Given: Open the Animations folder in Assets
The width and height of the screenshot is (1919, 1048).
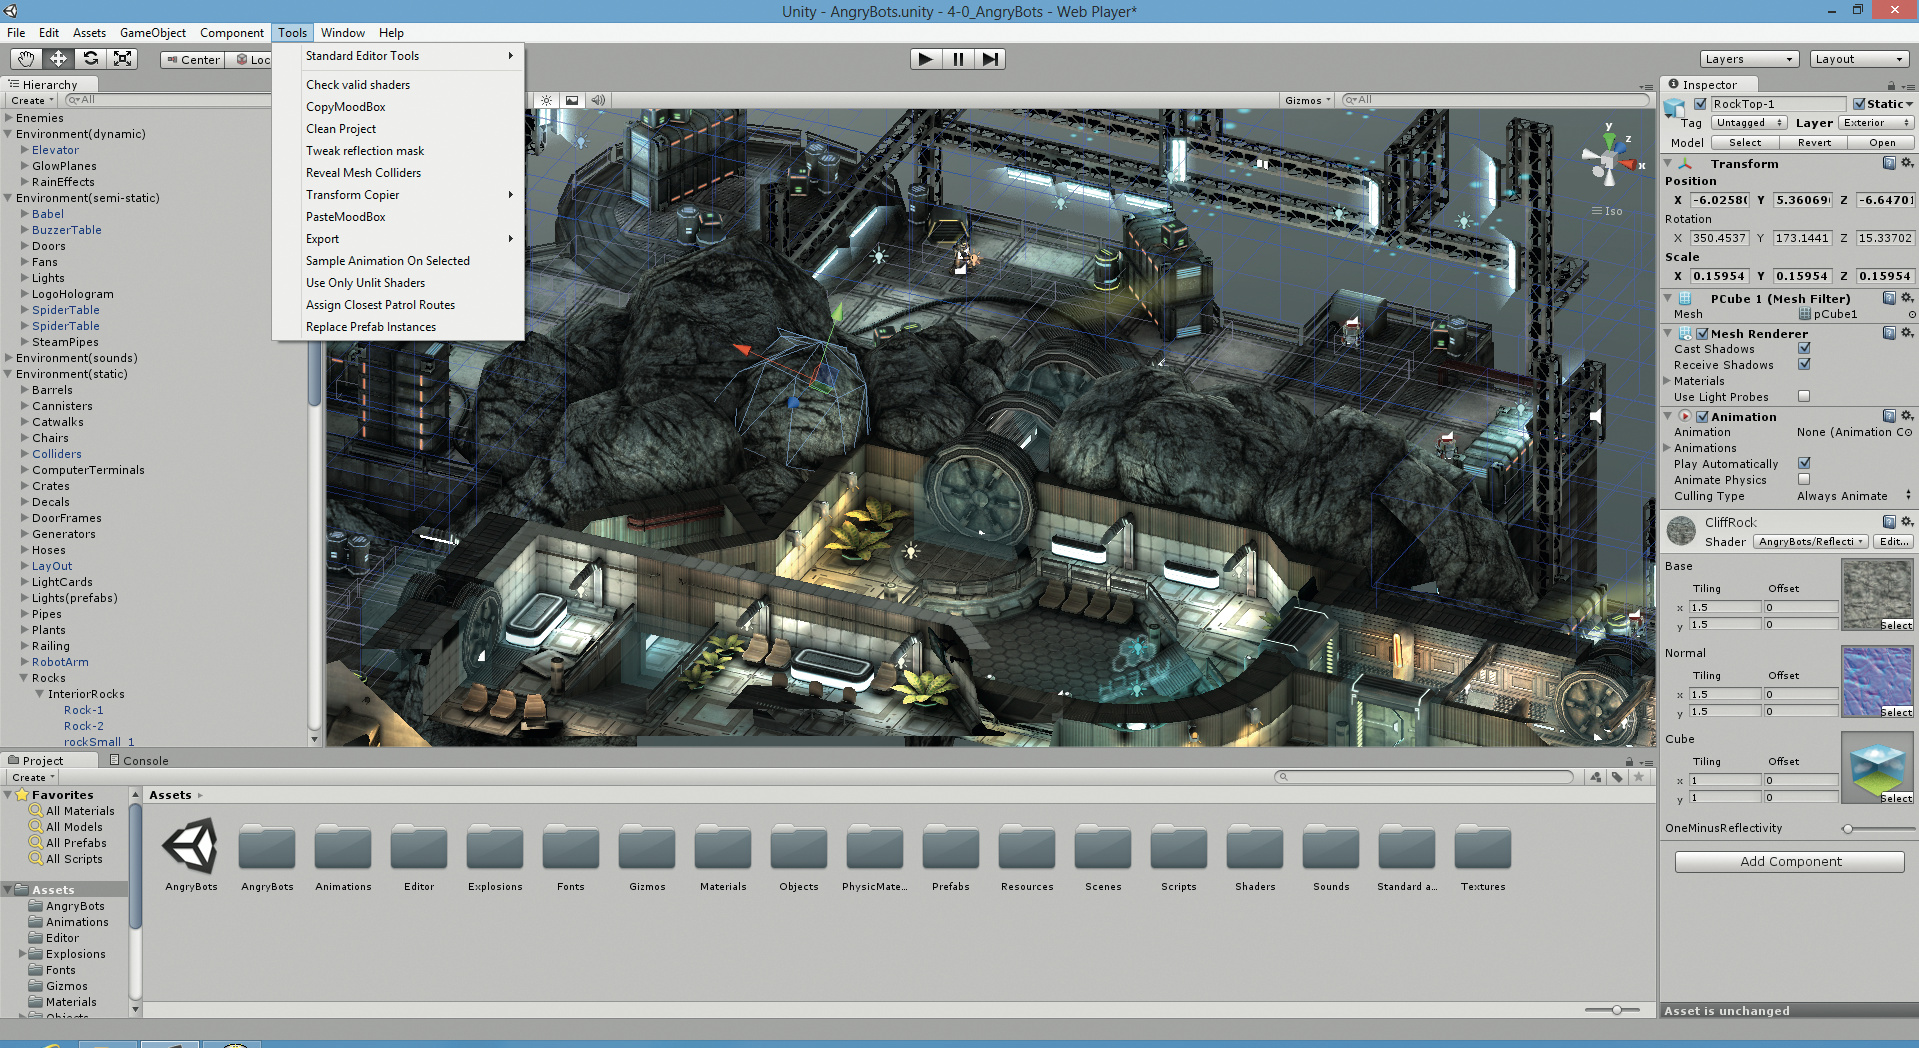Looking at the screenshot, I should coord(343,858).
